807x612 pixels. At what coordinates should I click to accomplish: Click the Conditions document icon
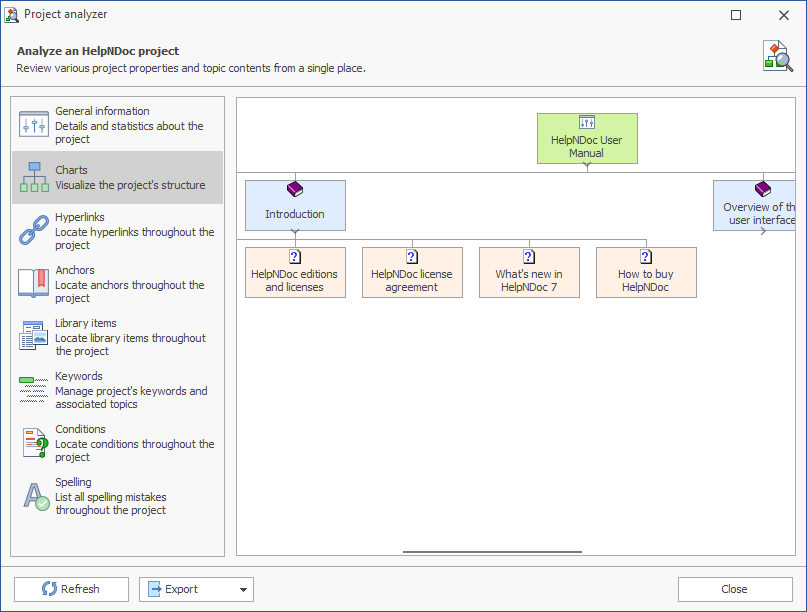[x=35, y=442]
